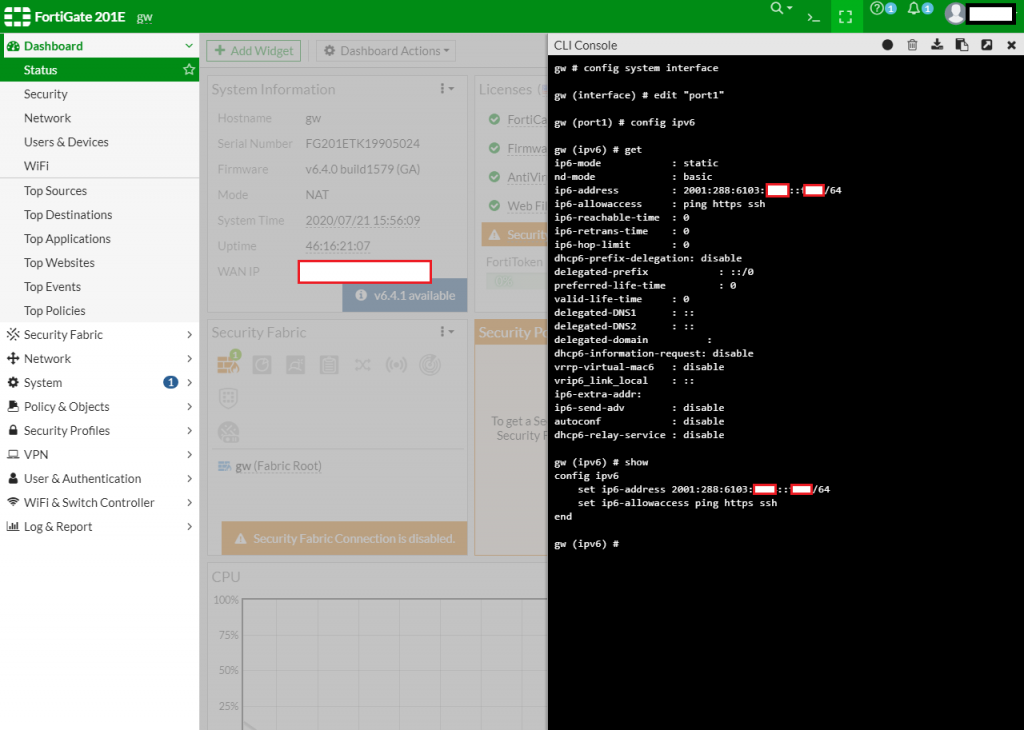This screenshot has width=1024, height=730.
Task: Expand the VPN menu
Action: point(99,454)
